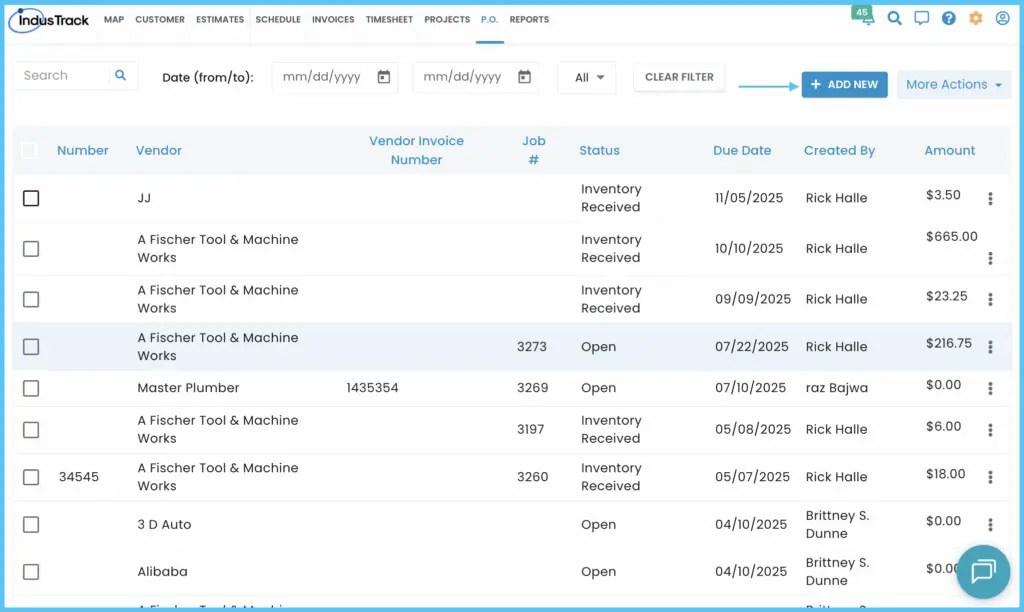Click the Clear Filter button
This screenshot has width=1024, height=612.
point(679,77)
